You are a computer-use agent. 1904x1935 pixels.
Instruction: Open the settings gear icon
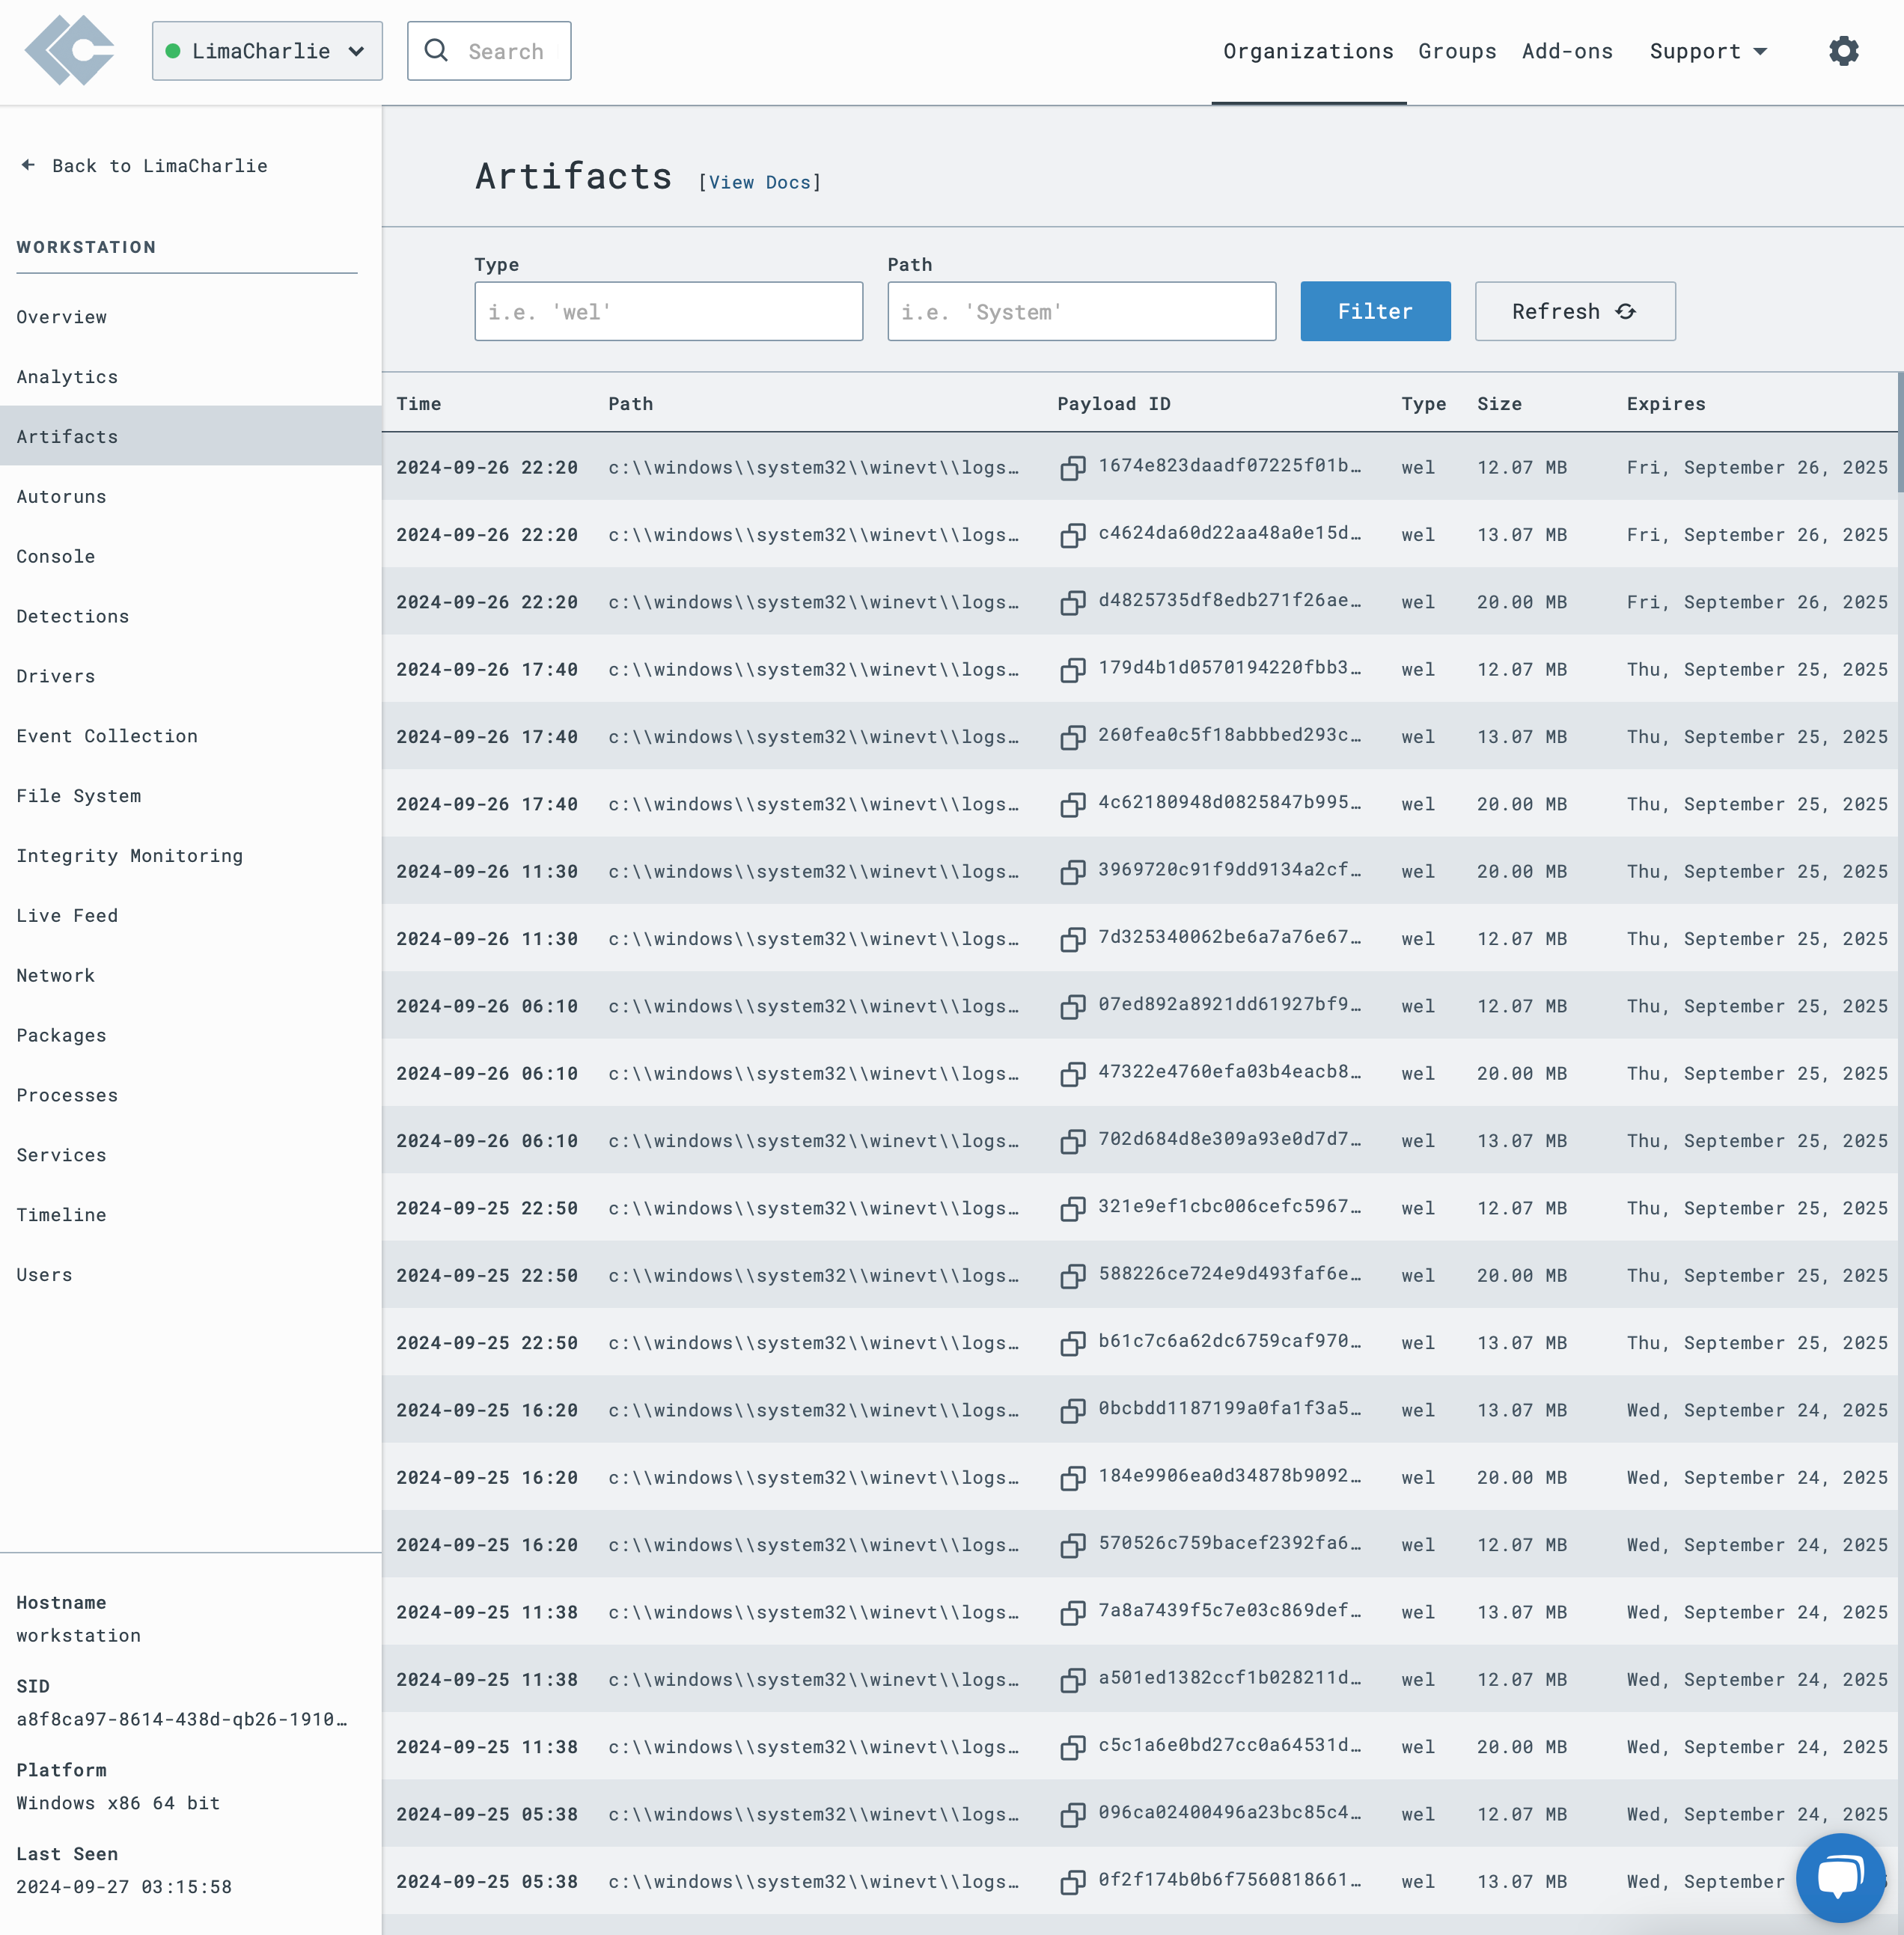1843,51
